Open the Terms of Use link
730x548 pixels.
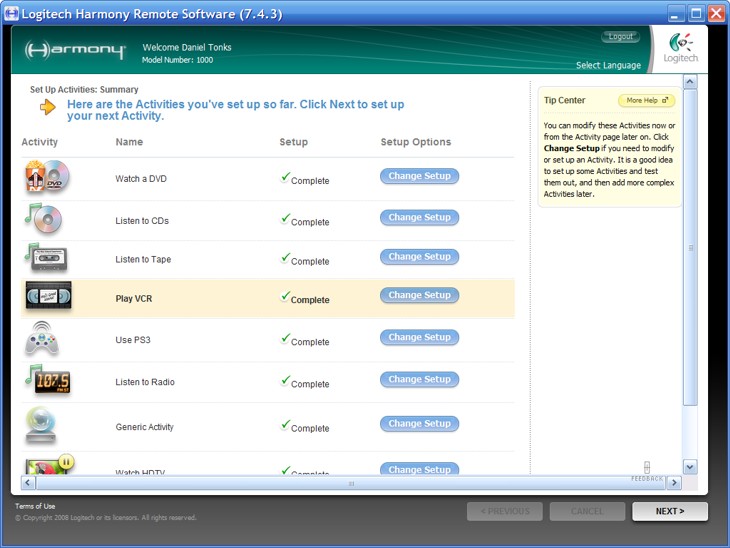(x=35, y=506)
